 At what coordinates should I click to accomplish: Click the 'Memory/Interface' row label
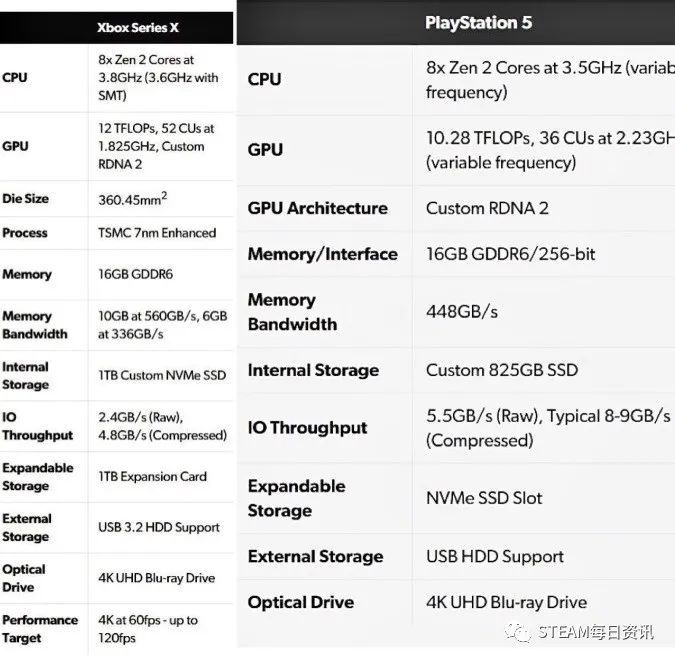pyautogui.click(x=322, y=254)
